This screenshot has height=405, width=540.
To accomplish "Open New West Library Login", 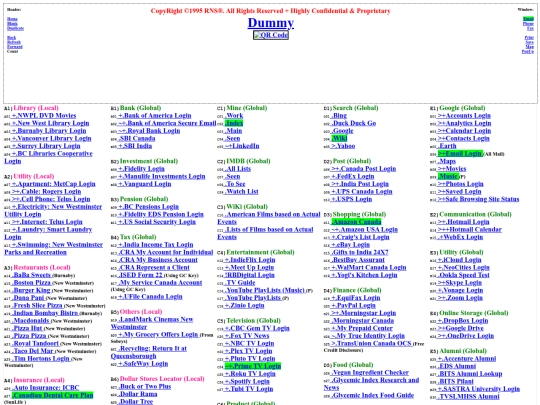I will click(x=50, y=123).
